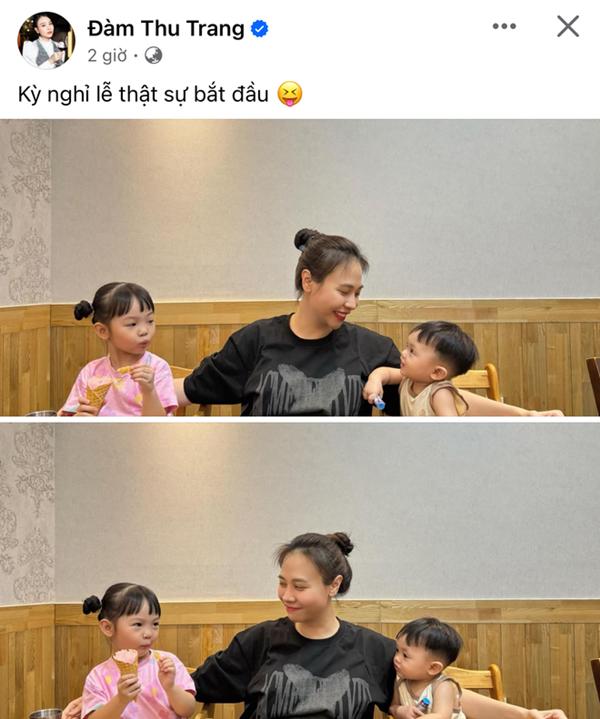Click the pink ice cream in the bottom photo
600x719 pixels.
point(125,656)
